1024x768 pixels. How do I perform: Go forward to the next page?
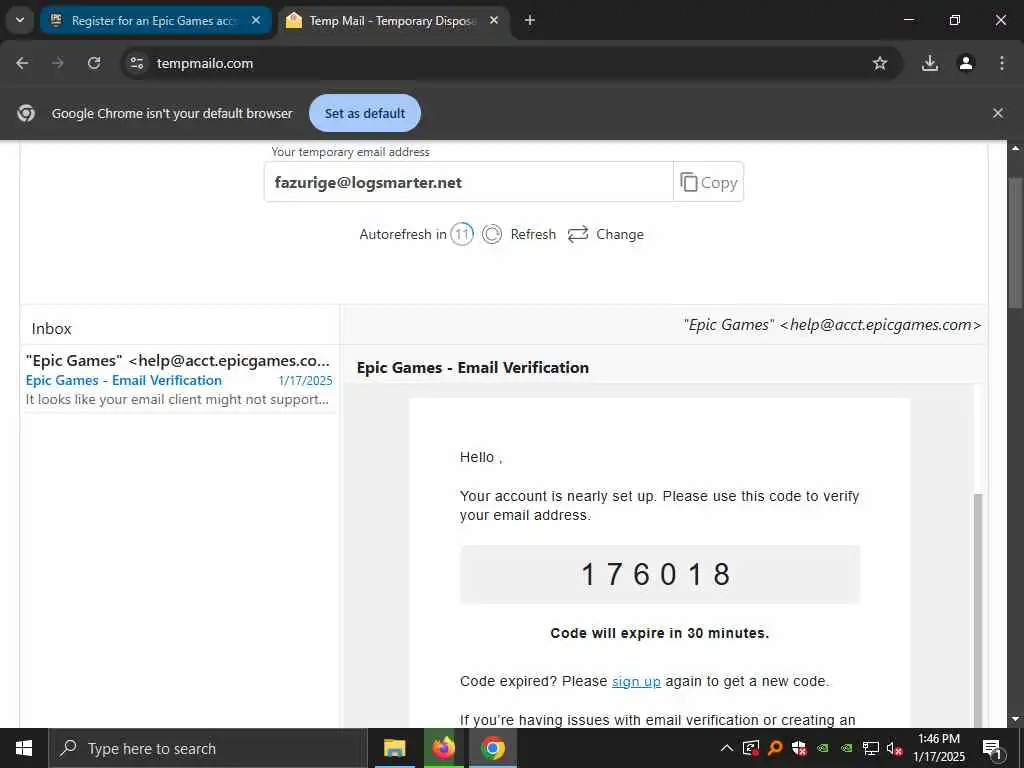click(58, 63)
